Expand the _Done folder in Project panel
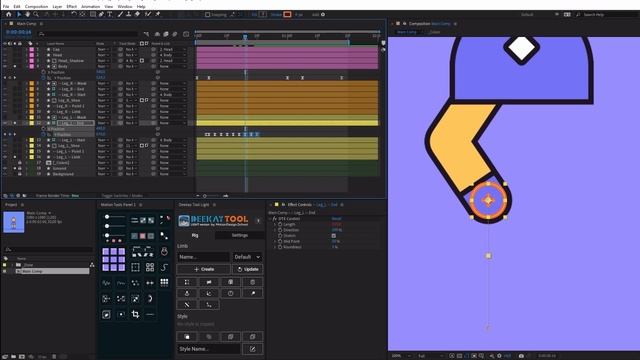The image size is (640, 360). (x=12, y=265)
